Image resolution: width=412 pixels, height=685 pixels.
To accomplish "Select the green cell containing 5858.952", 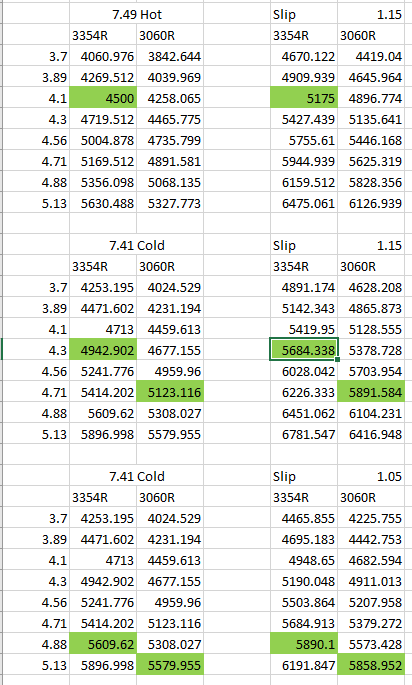I will (x=371, y=665).
